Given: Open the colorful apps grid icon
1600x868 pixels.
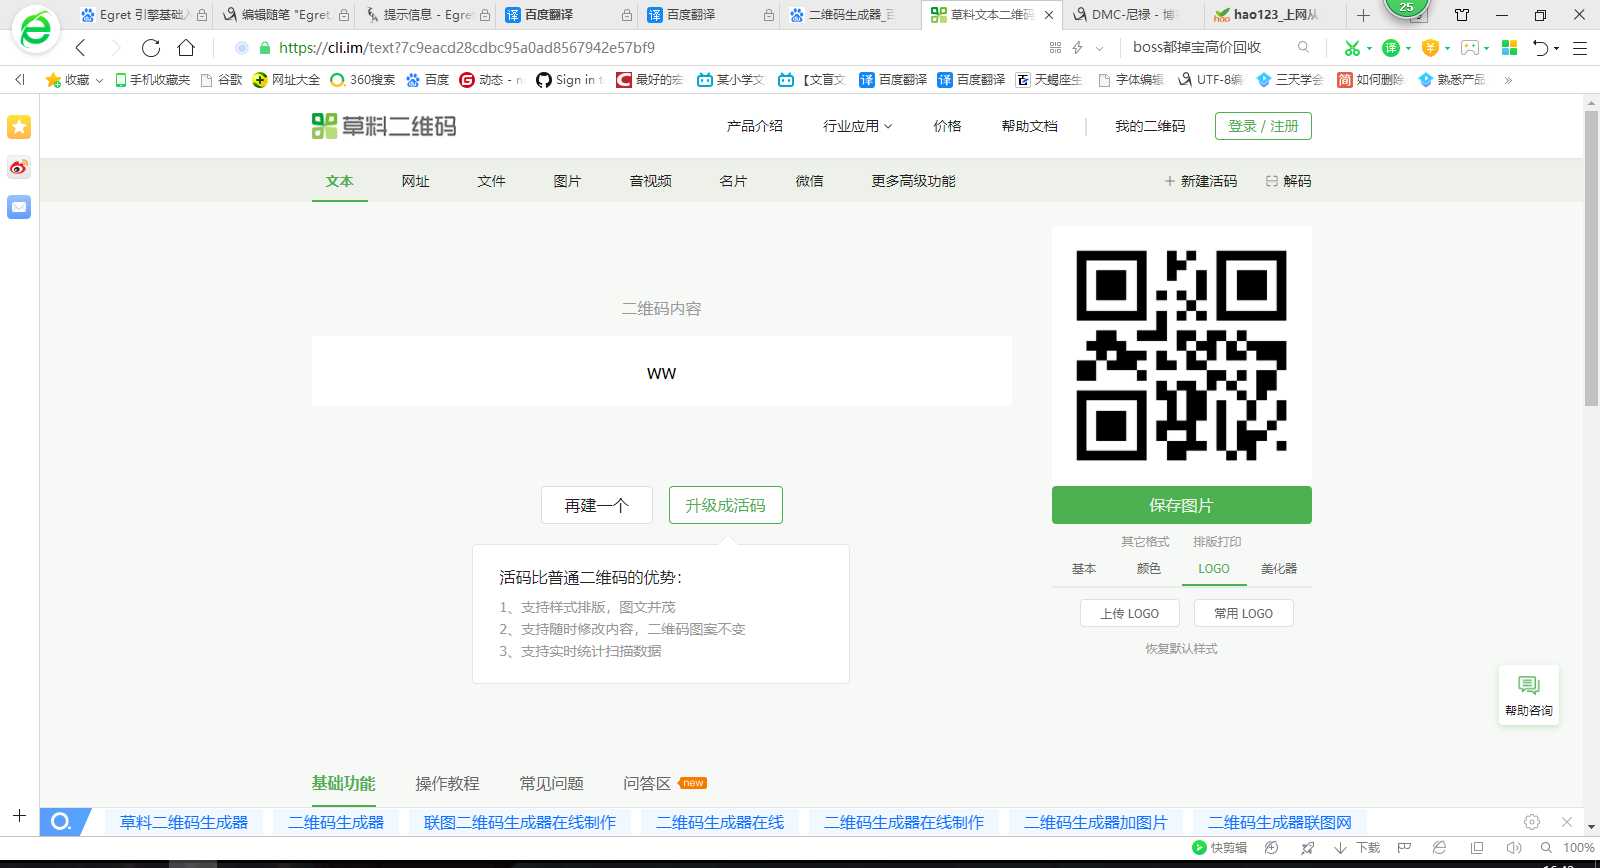Looking at the screenshot, I should [x=1510, y=47].
